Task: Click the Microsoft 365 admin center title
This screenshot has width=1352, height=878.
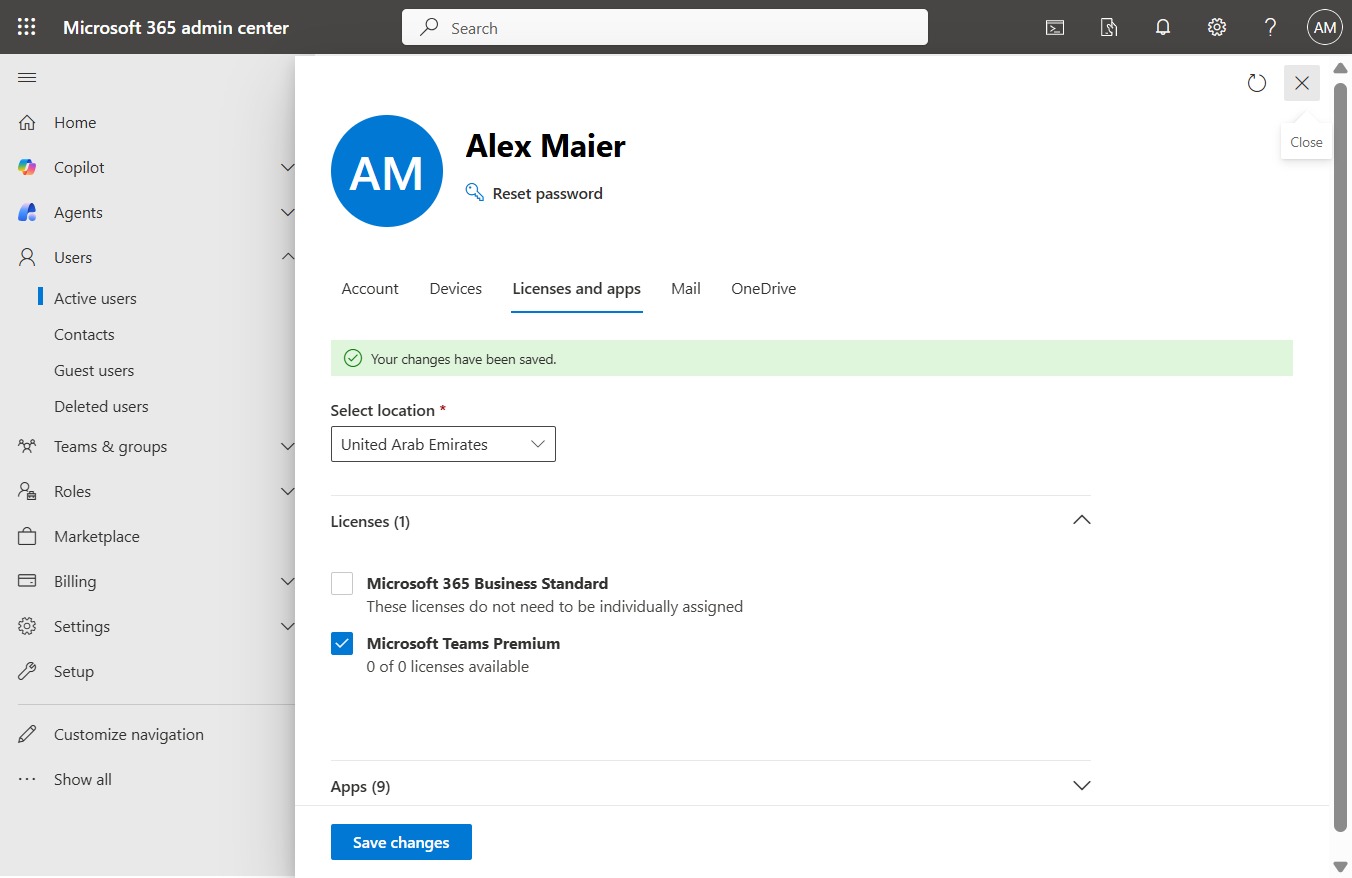Action: (176, 27)
